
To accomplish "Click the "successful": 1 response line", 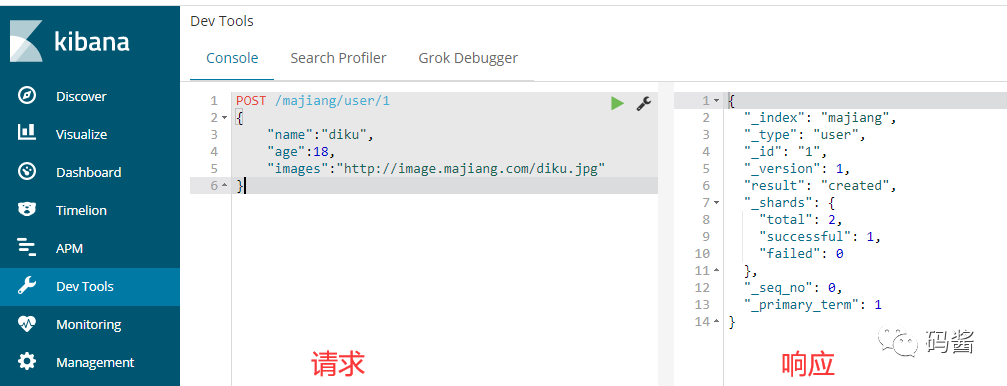I will (819, 236).
